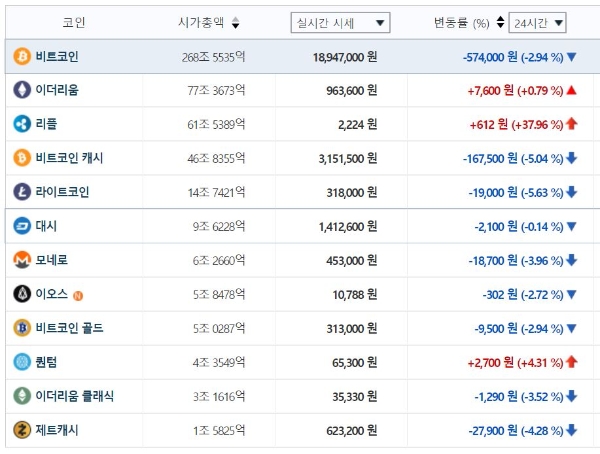Open the 24시간 period dropdown
The image size is (600, 454).
(x=537, y=22)
